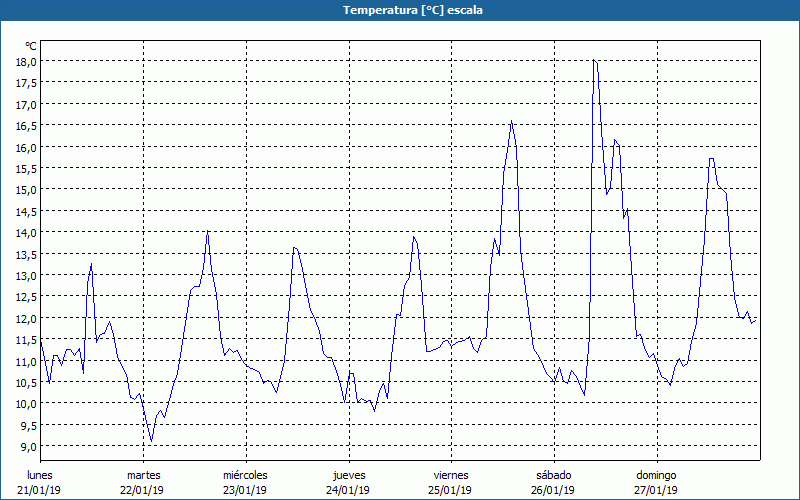Image resolution: width=800 pixels, height=500 pixels.
Task: Click the 'domingo' day label
Action: tap(657, 476)
